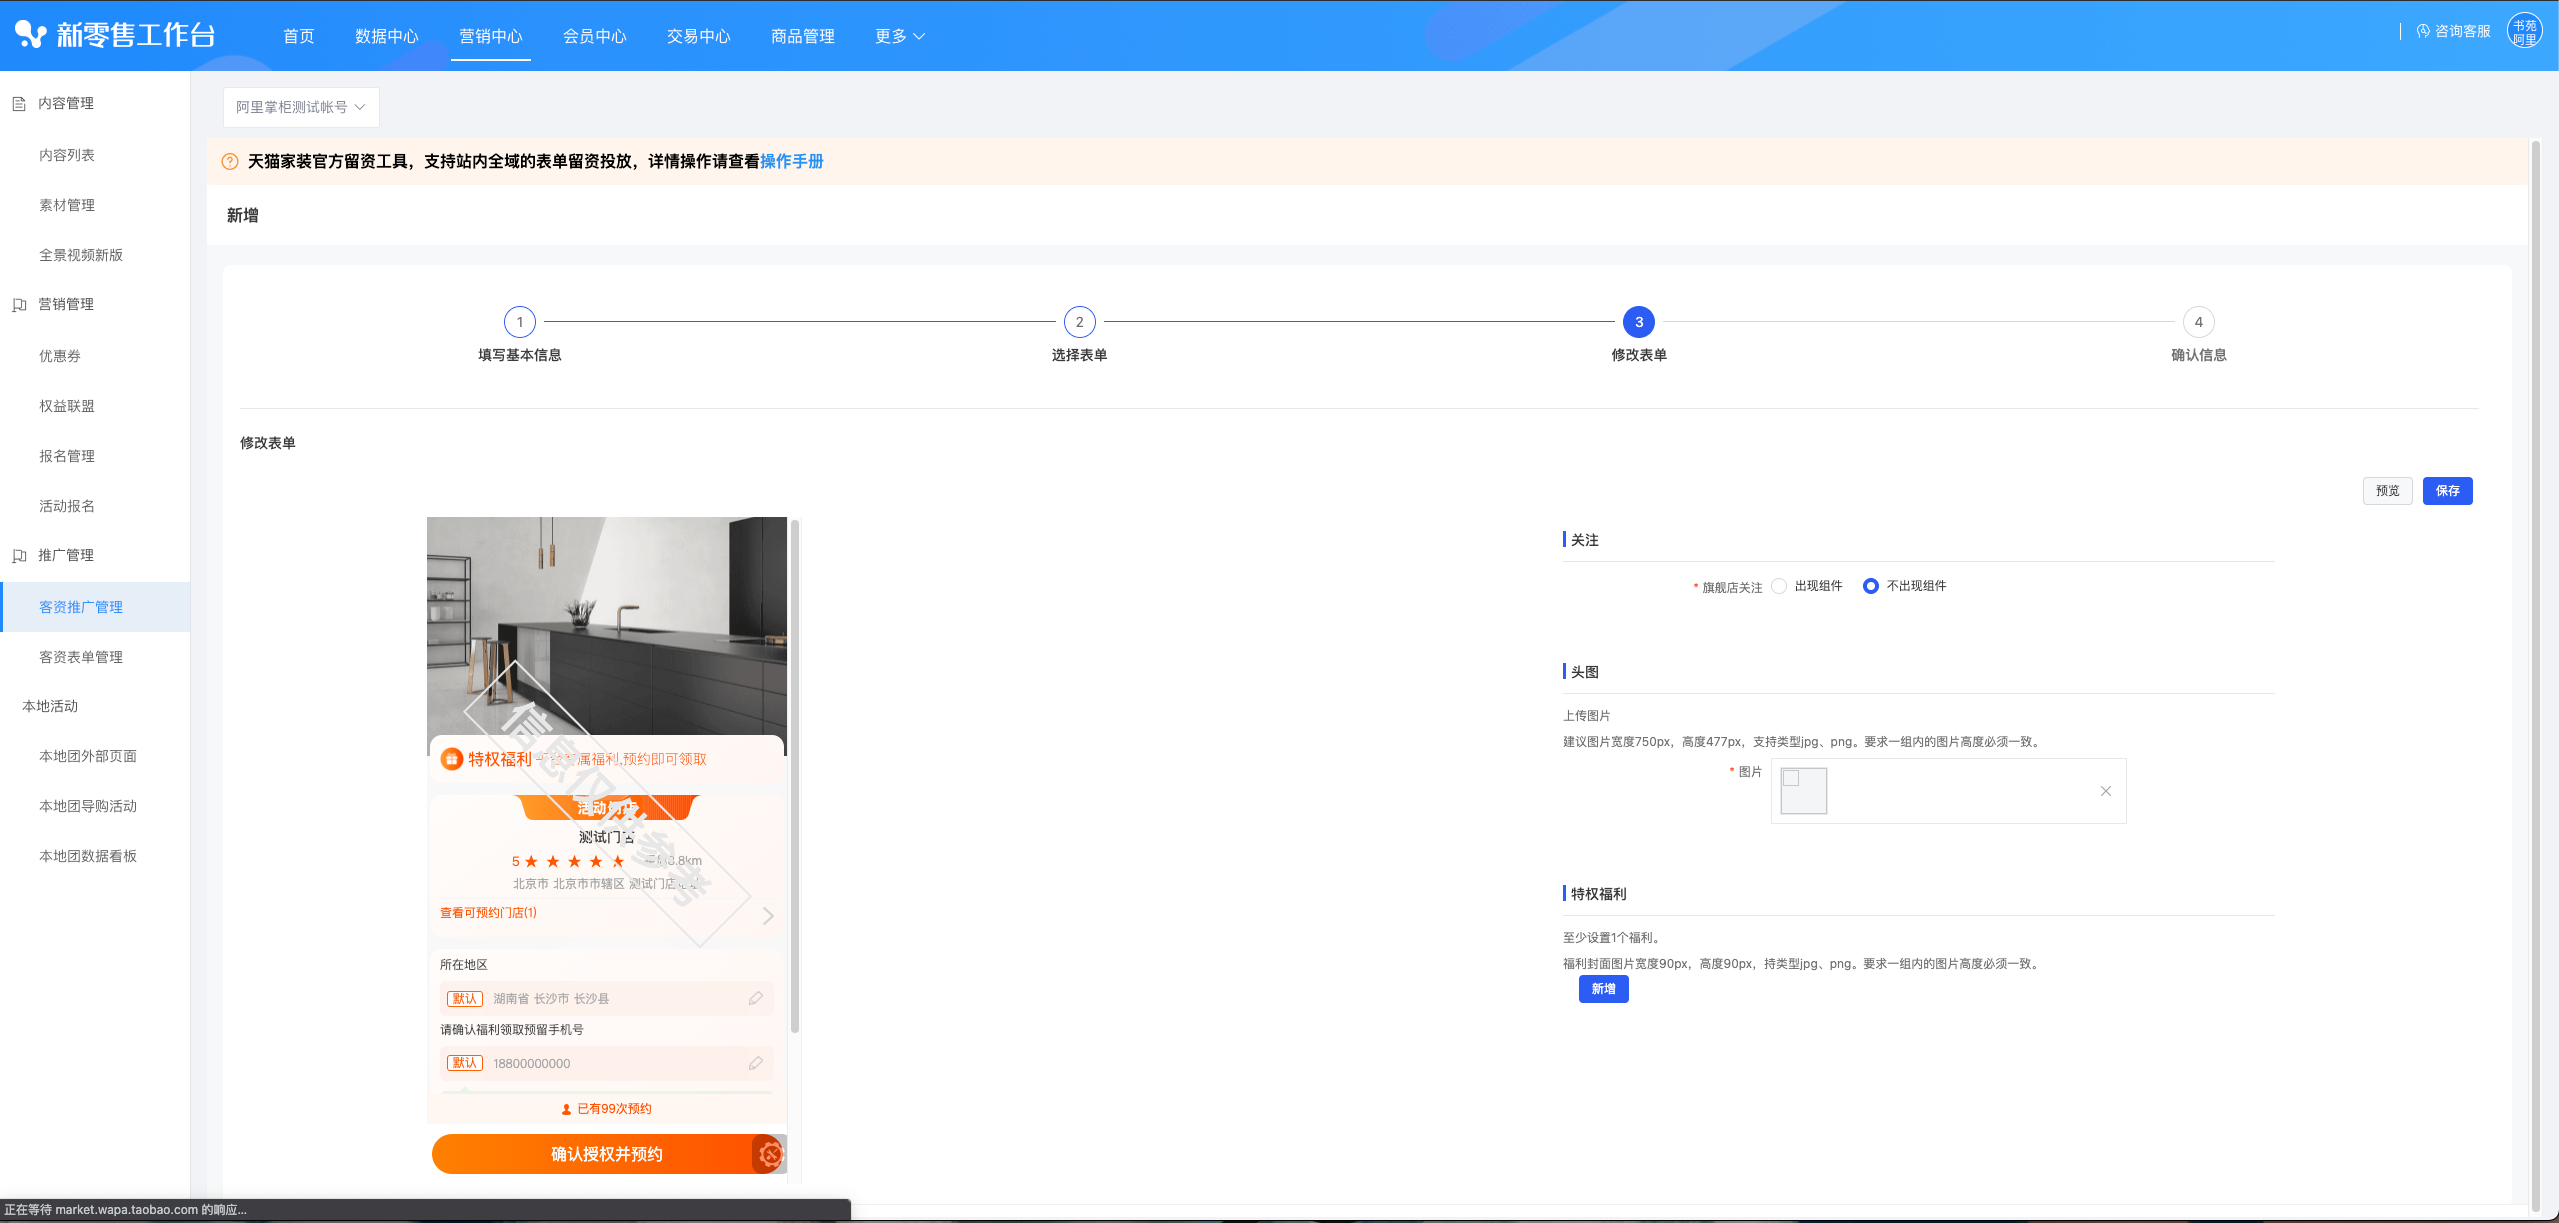
Task: Open 素材管理 in sidebar
Action: 67,205
